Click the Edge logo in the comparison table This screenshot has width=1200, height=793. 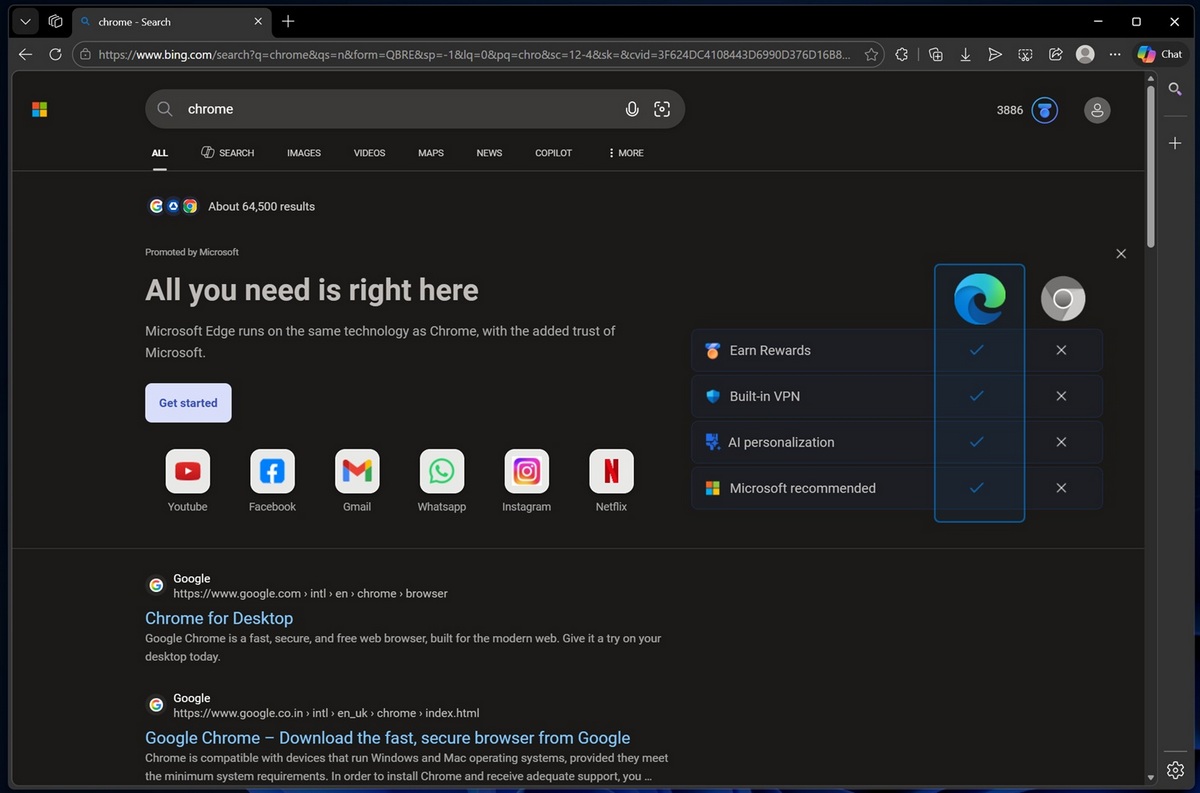click(978, 297)
